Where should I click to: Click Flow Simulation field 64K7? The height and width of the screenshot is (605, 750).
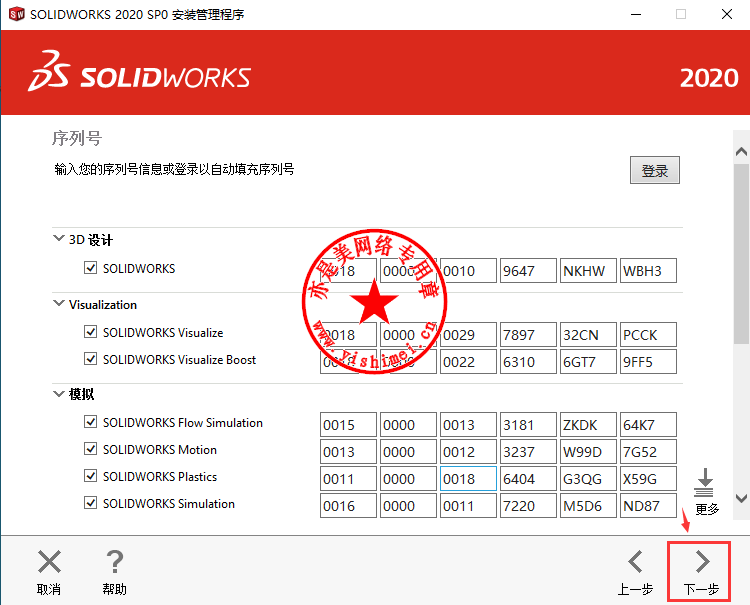click(x=649, y=425)
